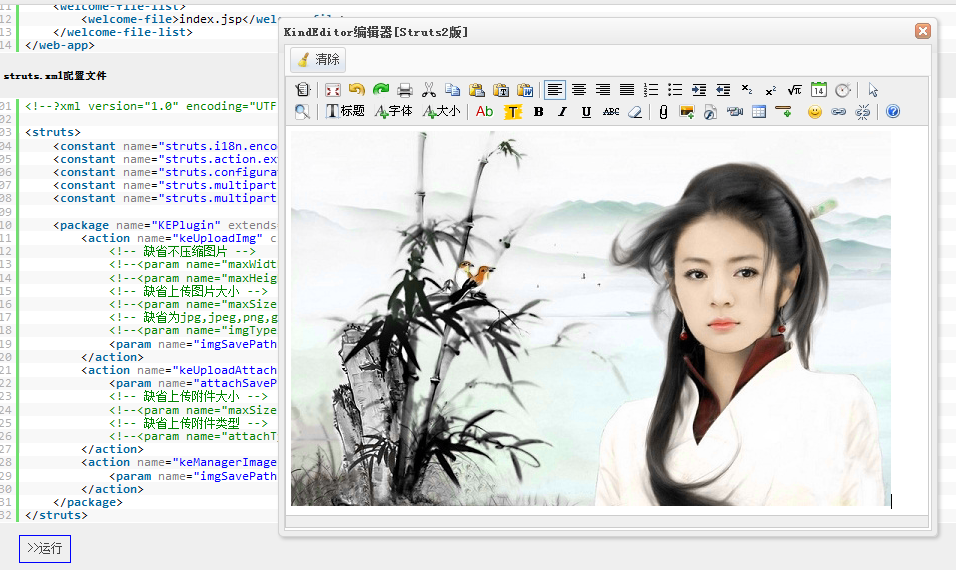Image resolution: width=956 pixels, height=570 pixels.
Task: Click the Copy icon
Action: pyautogui.click(x=452, y=90)
